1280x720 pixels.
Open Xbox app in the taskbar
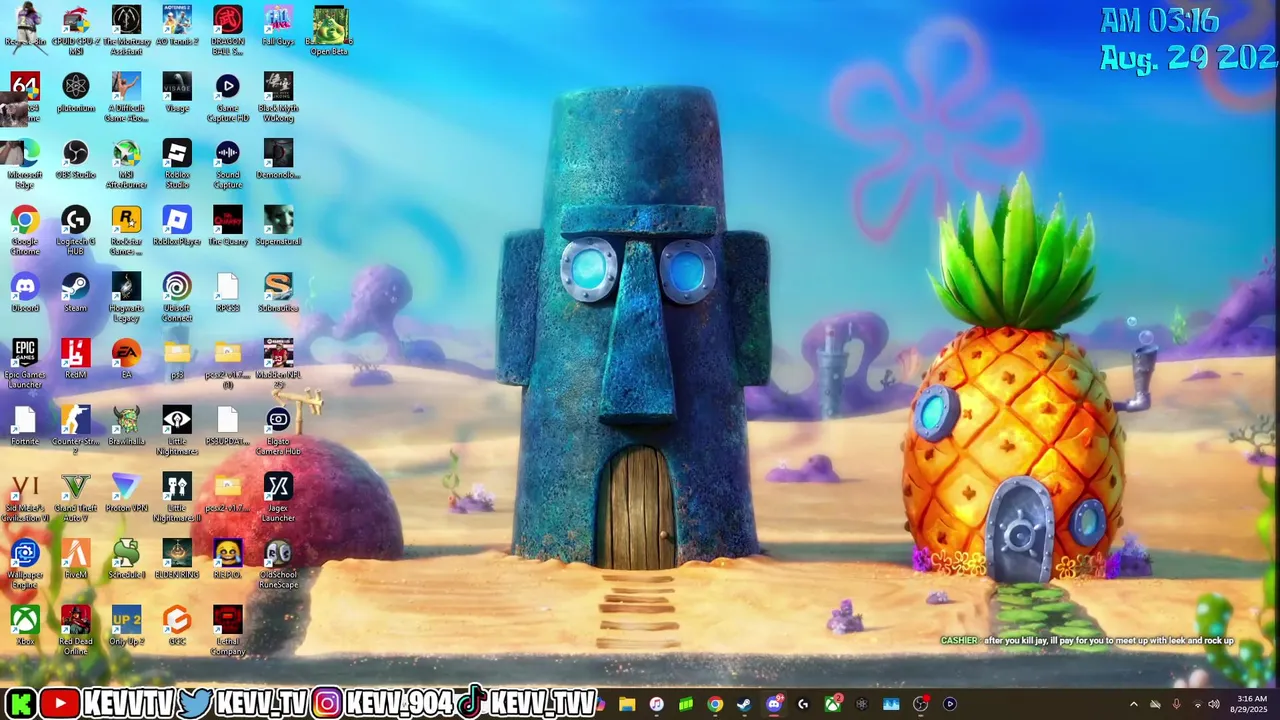(832, 704)
